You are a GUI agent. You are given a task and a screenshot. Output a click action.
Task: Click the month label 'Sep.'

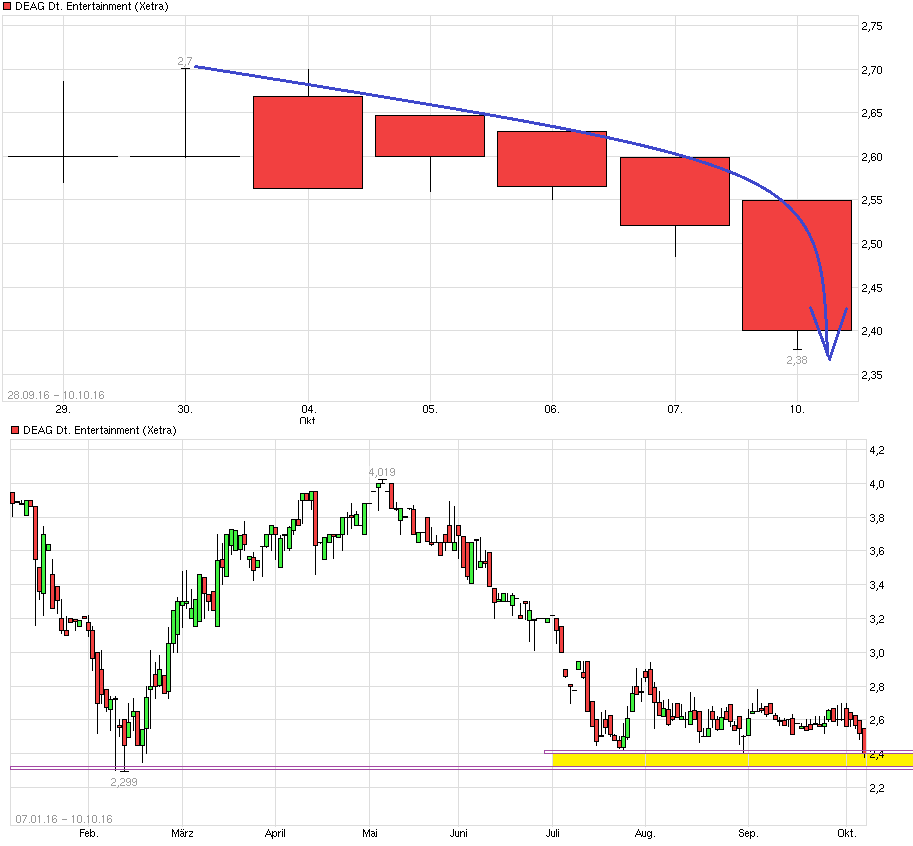[x=748, y=833]
